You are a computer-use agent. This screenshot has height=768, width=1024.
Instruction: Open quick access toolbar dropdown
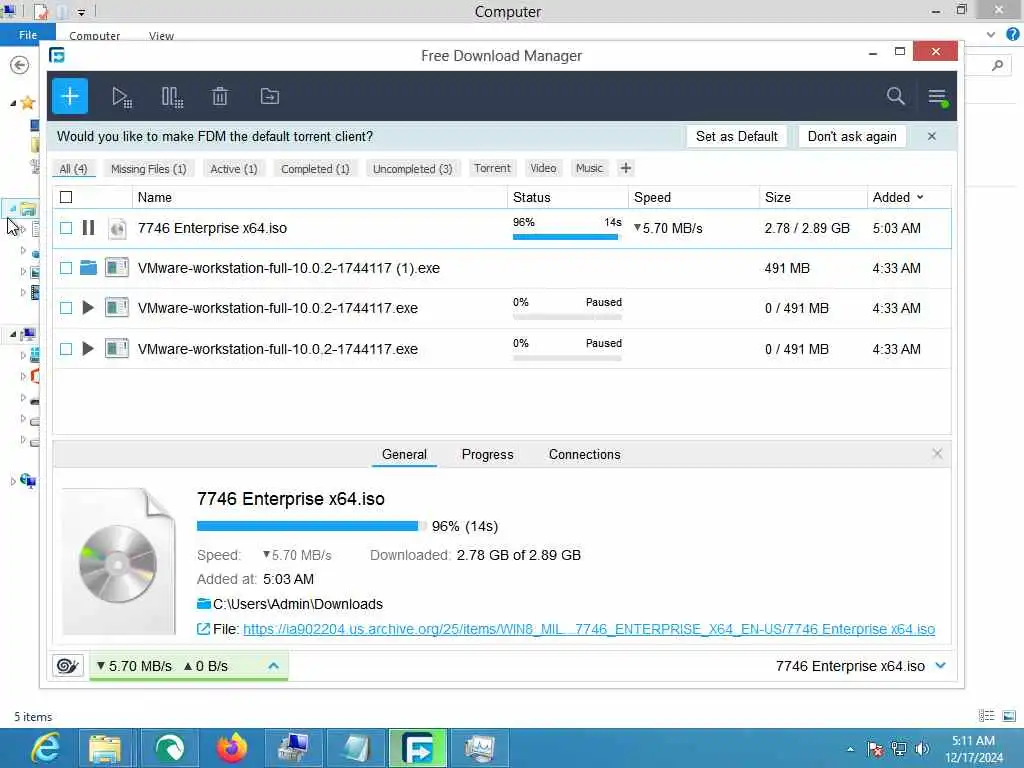(81, 12)
